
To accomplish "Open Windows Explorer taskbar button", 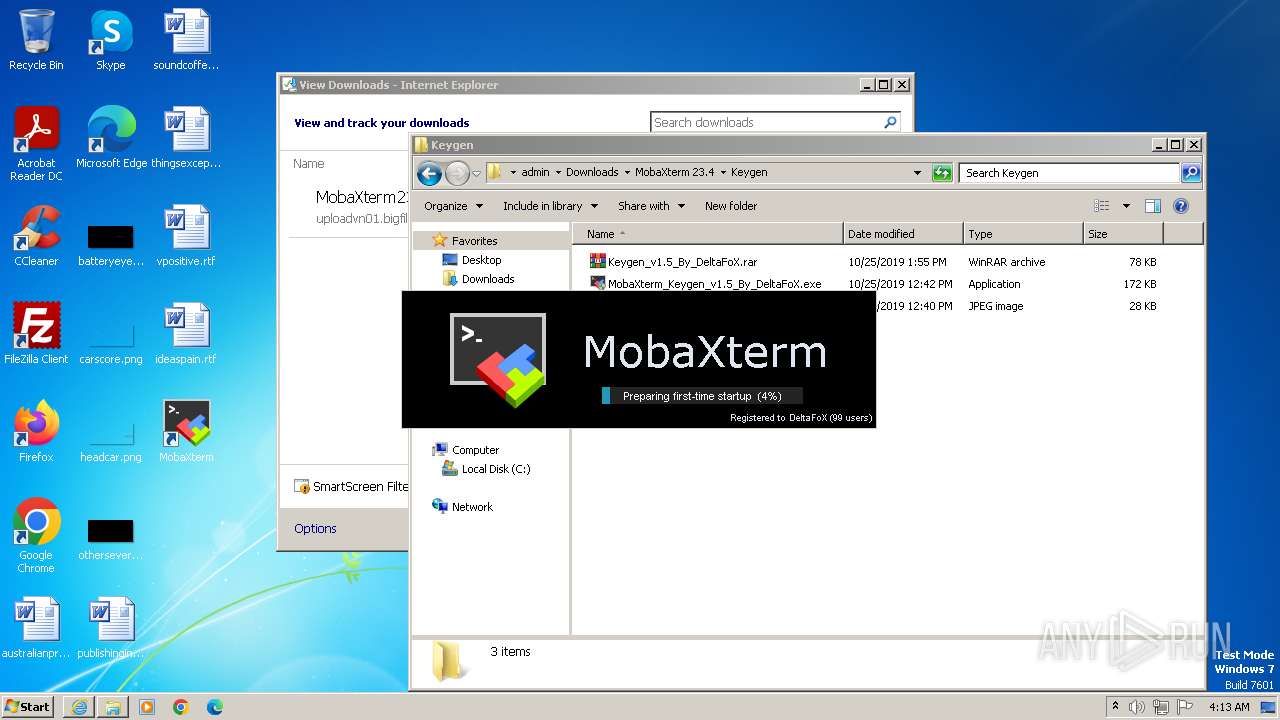I will click(113, 707).
